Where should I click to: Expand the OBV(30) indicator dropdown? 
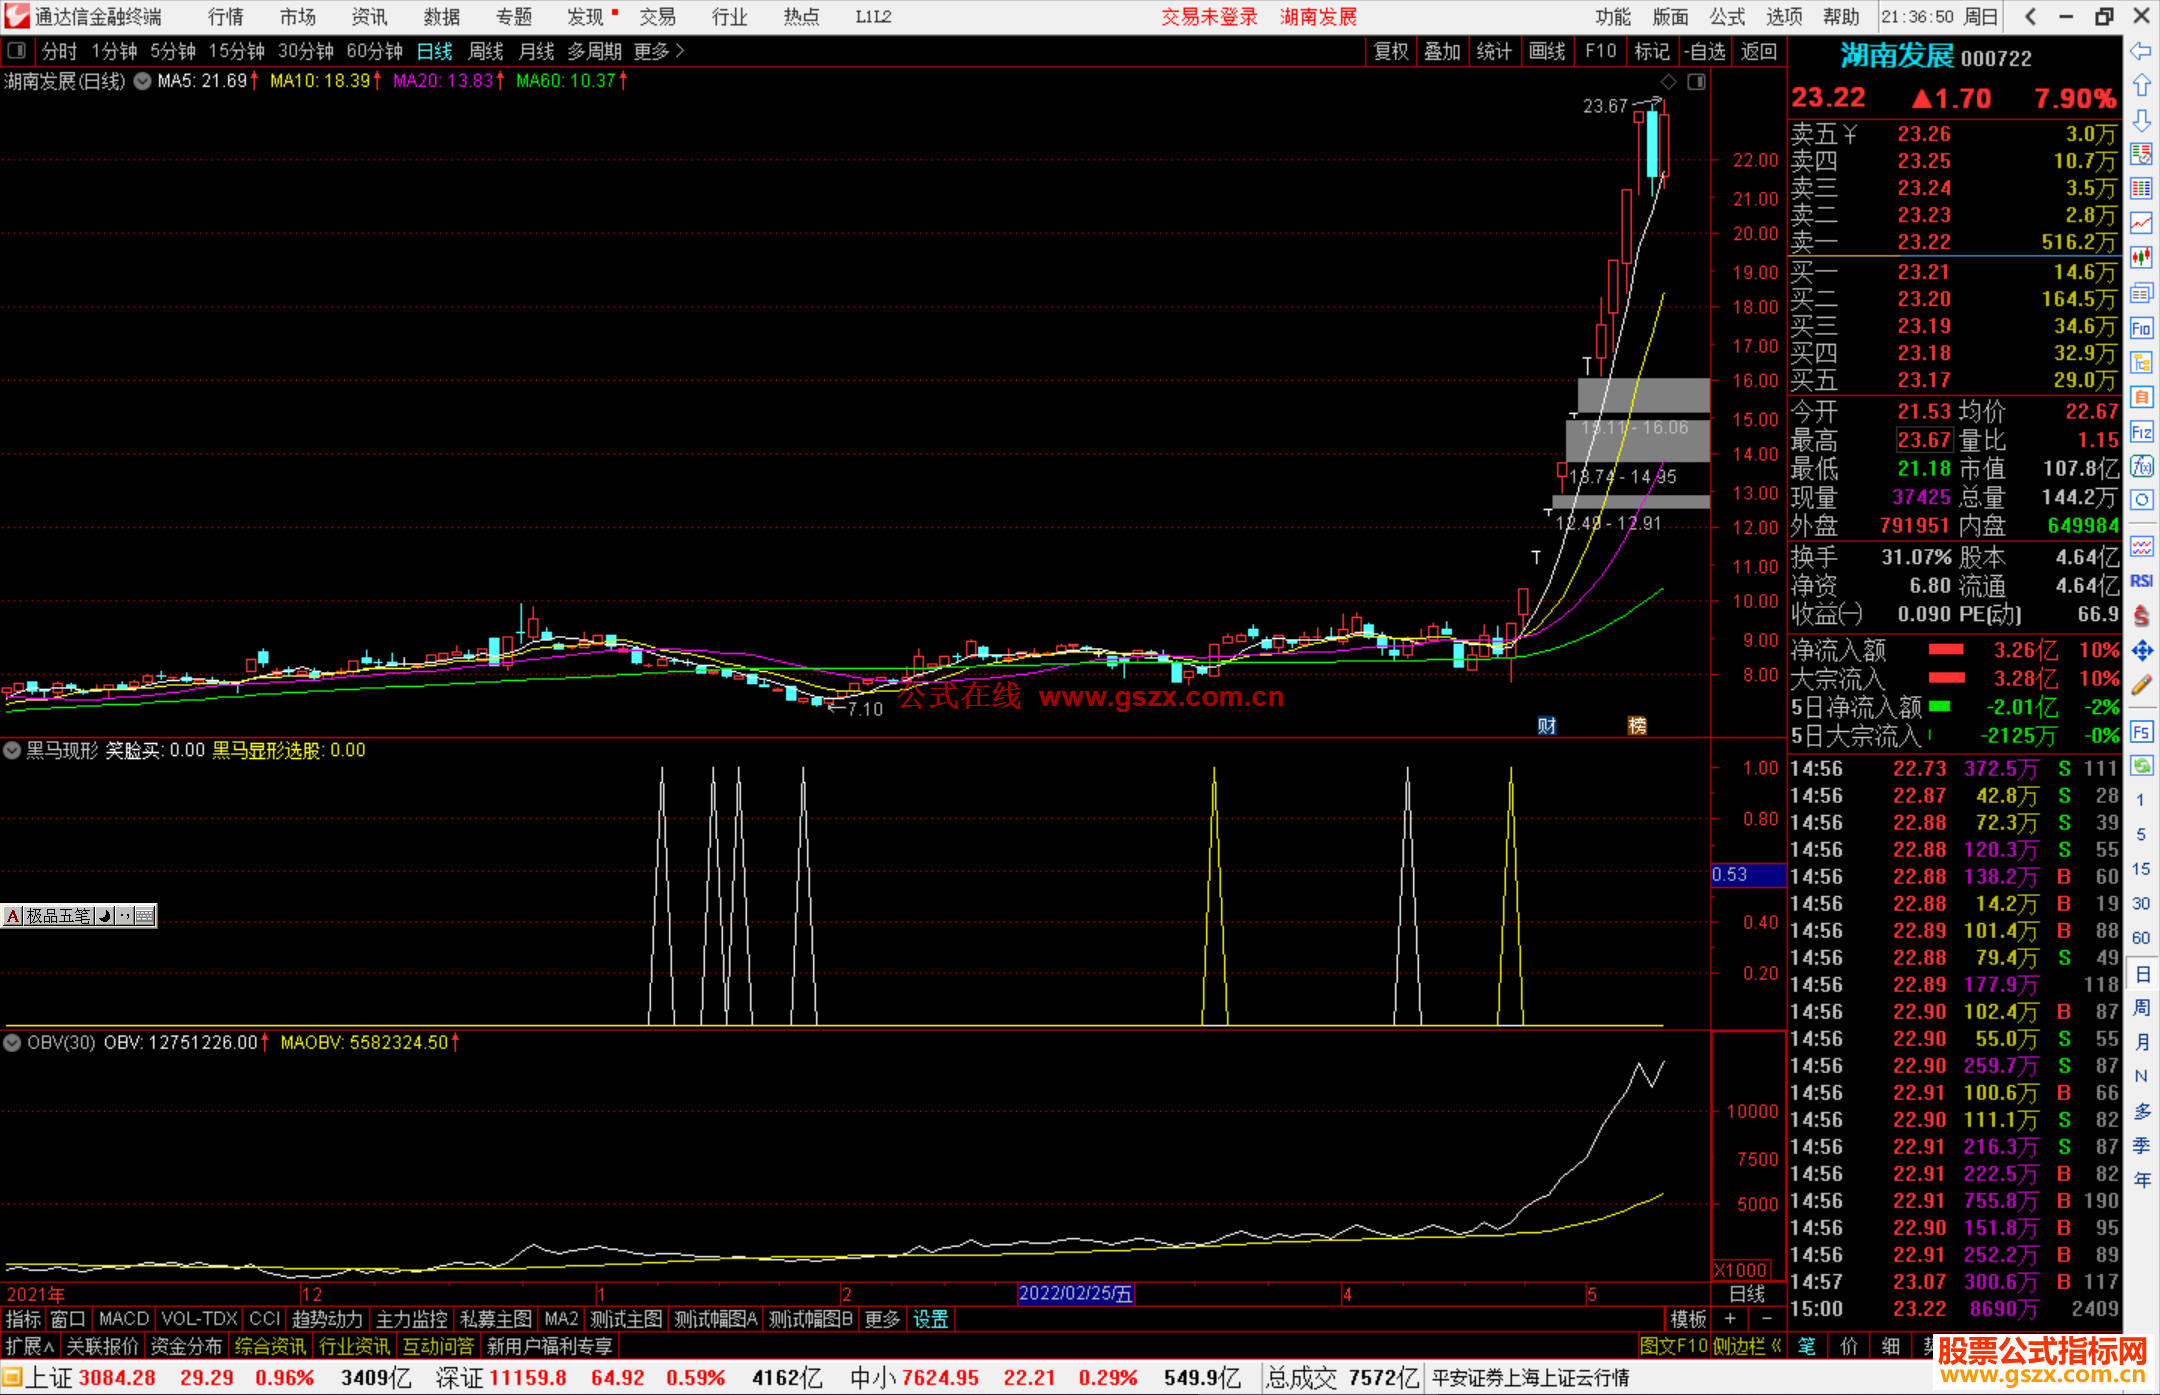tap(12, 1042)
